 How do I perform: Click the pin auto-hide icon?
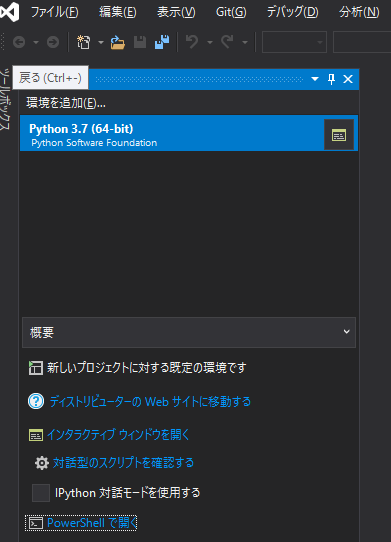332,79
